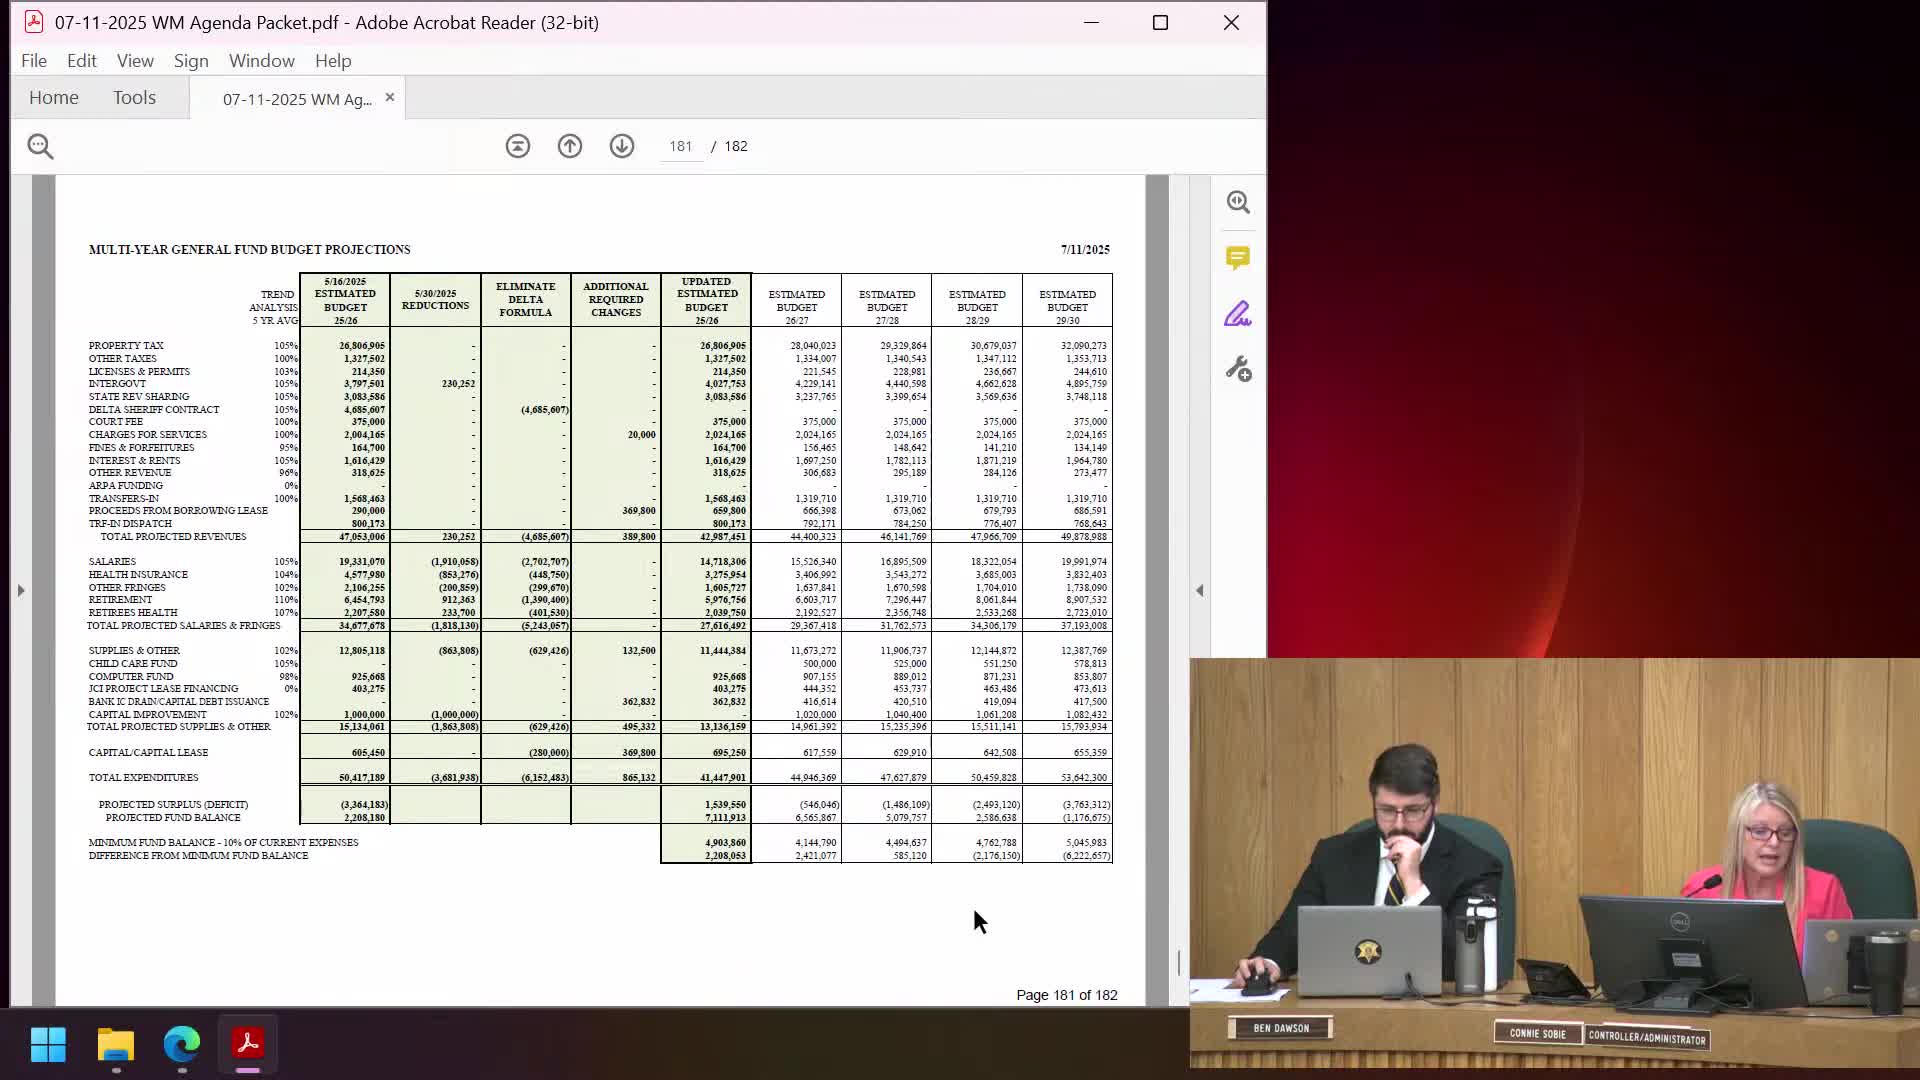Viewport: 1920px width, 1080px height.
Task: Go to previous page arrow
Action: pos(570,146)
